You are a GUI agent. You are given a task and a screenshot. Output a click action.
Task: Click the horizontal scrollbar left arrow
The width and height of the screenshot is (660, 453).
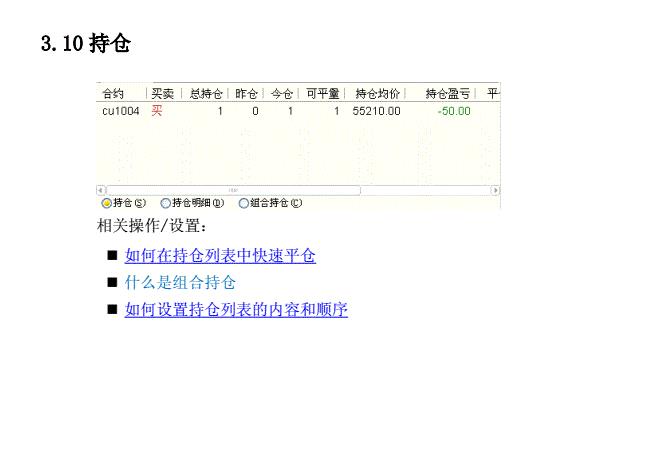(x=100, y=190)
